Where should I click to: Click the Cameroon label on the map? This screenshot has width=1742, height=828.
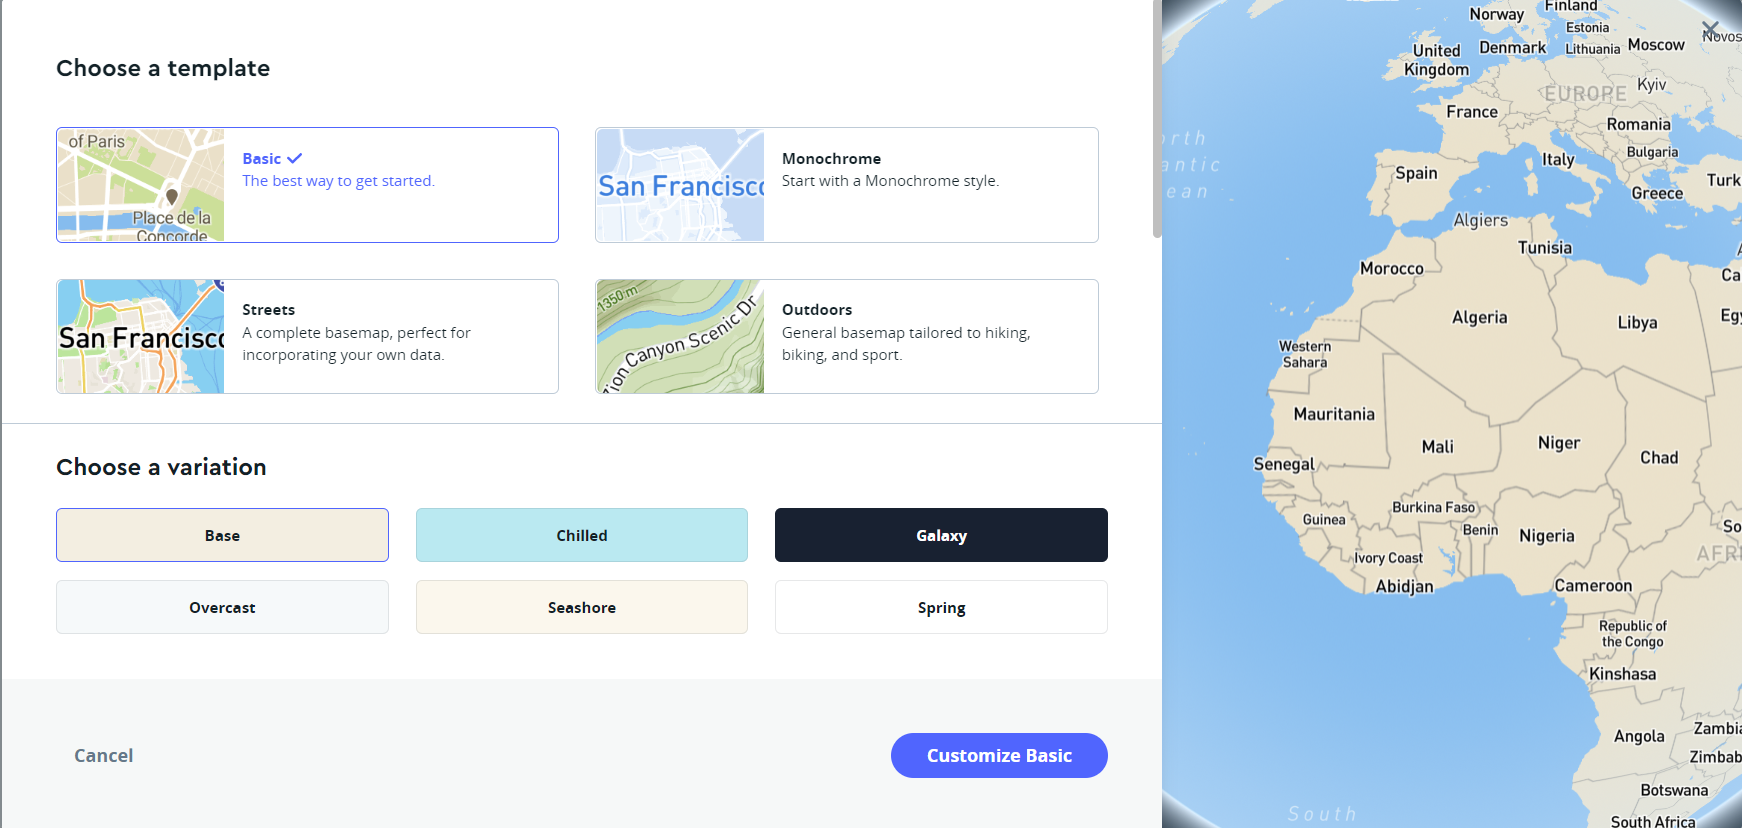(1593, 586)
